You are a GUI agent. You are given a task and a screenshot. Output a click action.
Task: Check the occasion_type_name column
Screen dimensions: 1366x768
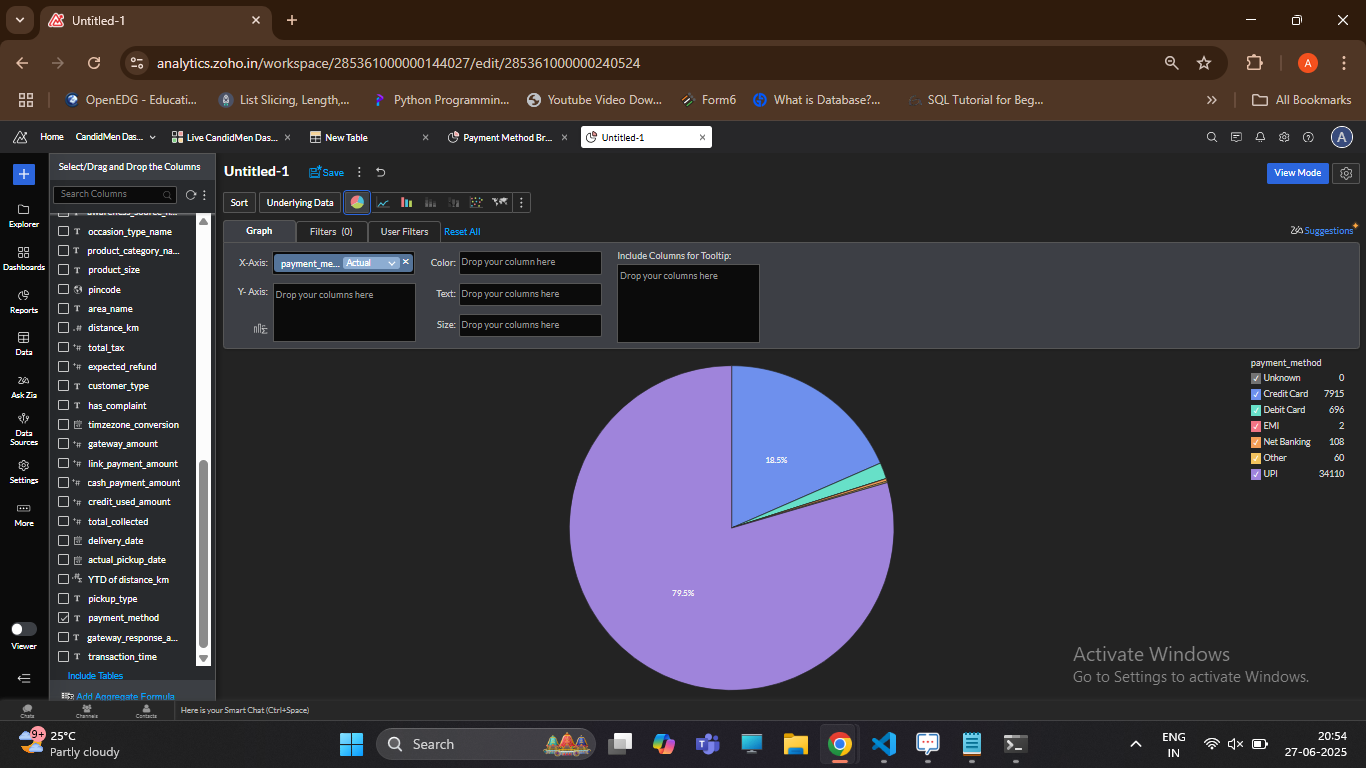point(64,231)
